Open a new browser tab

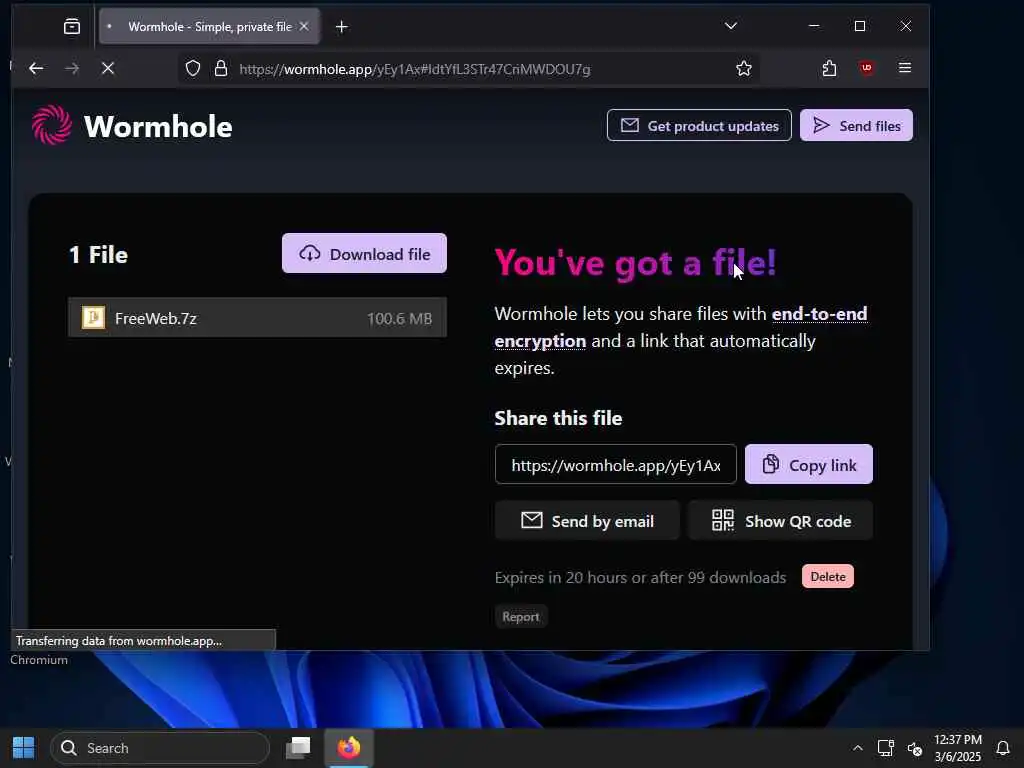[342, 27]
